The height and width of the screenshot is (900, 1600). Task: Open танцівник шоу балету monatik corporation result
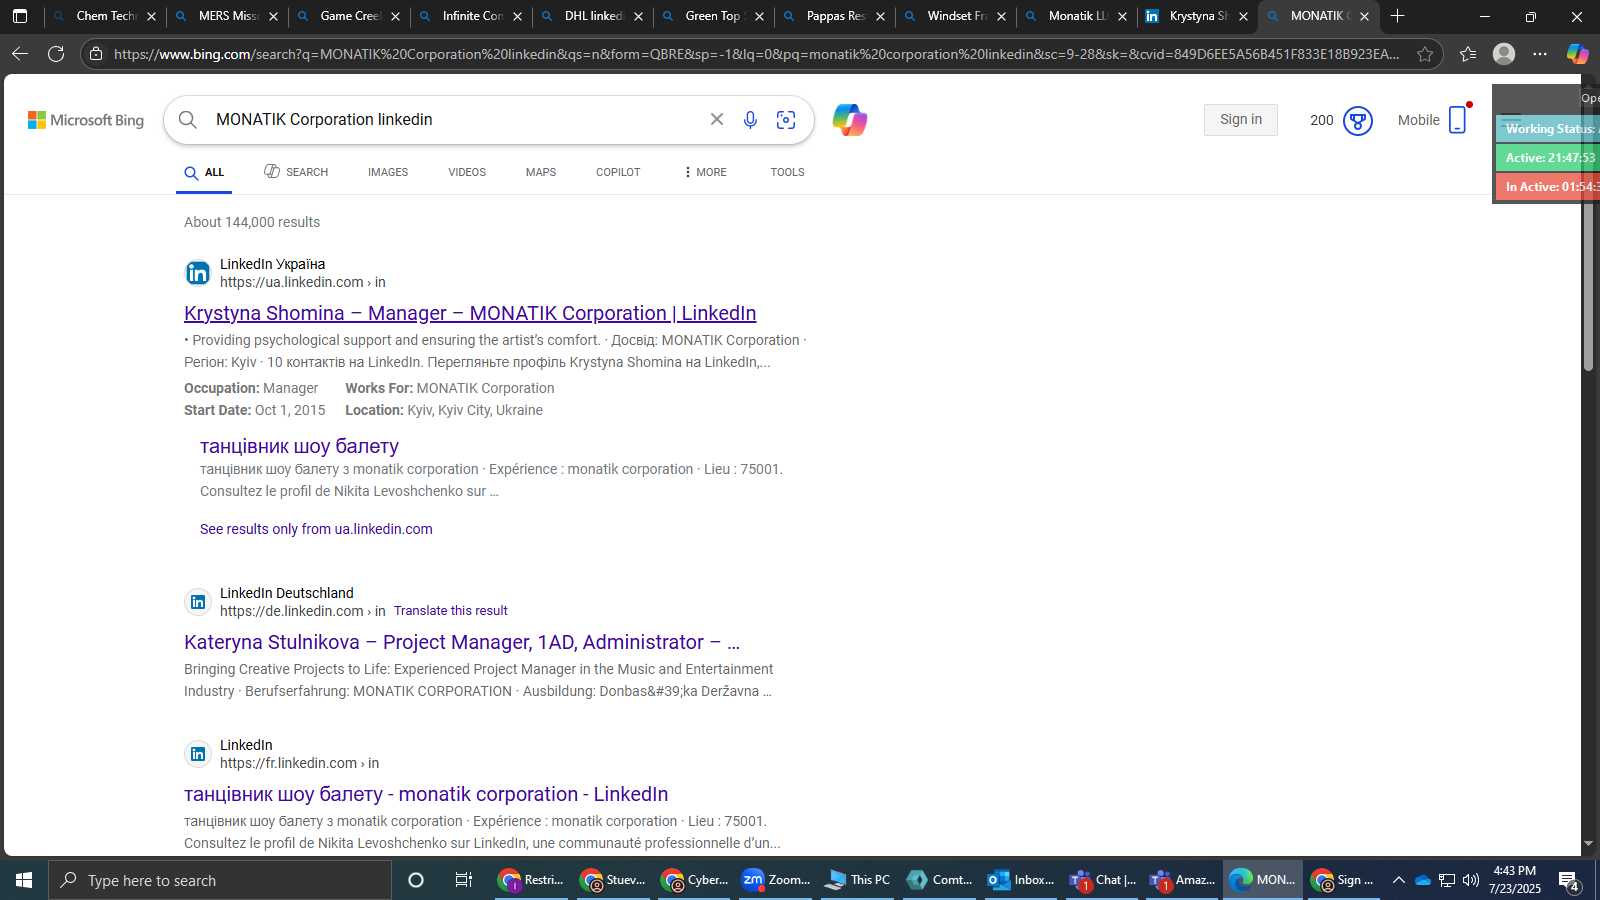point(426,794)
